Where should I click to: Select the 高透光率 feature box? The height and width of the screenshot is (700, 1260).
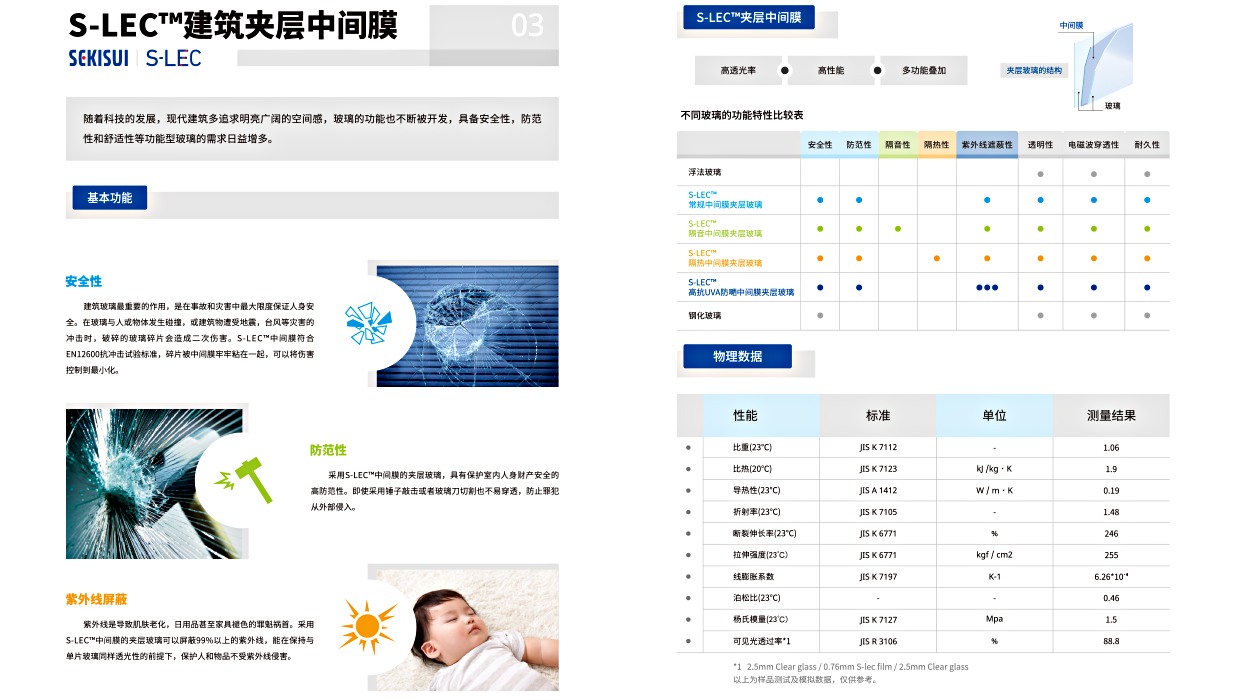737,71
